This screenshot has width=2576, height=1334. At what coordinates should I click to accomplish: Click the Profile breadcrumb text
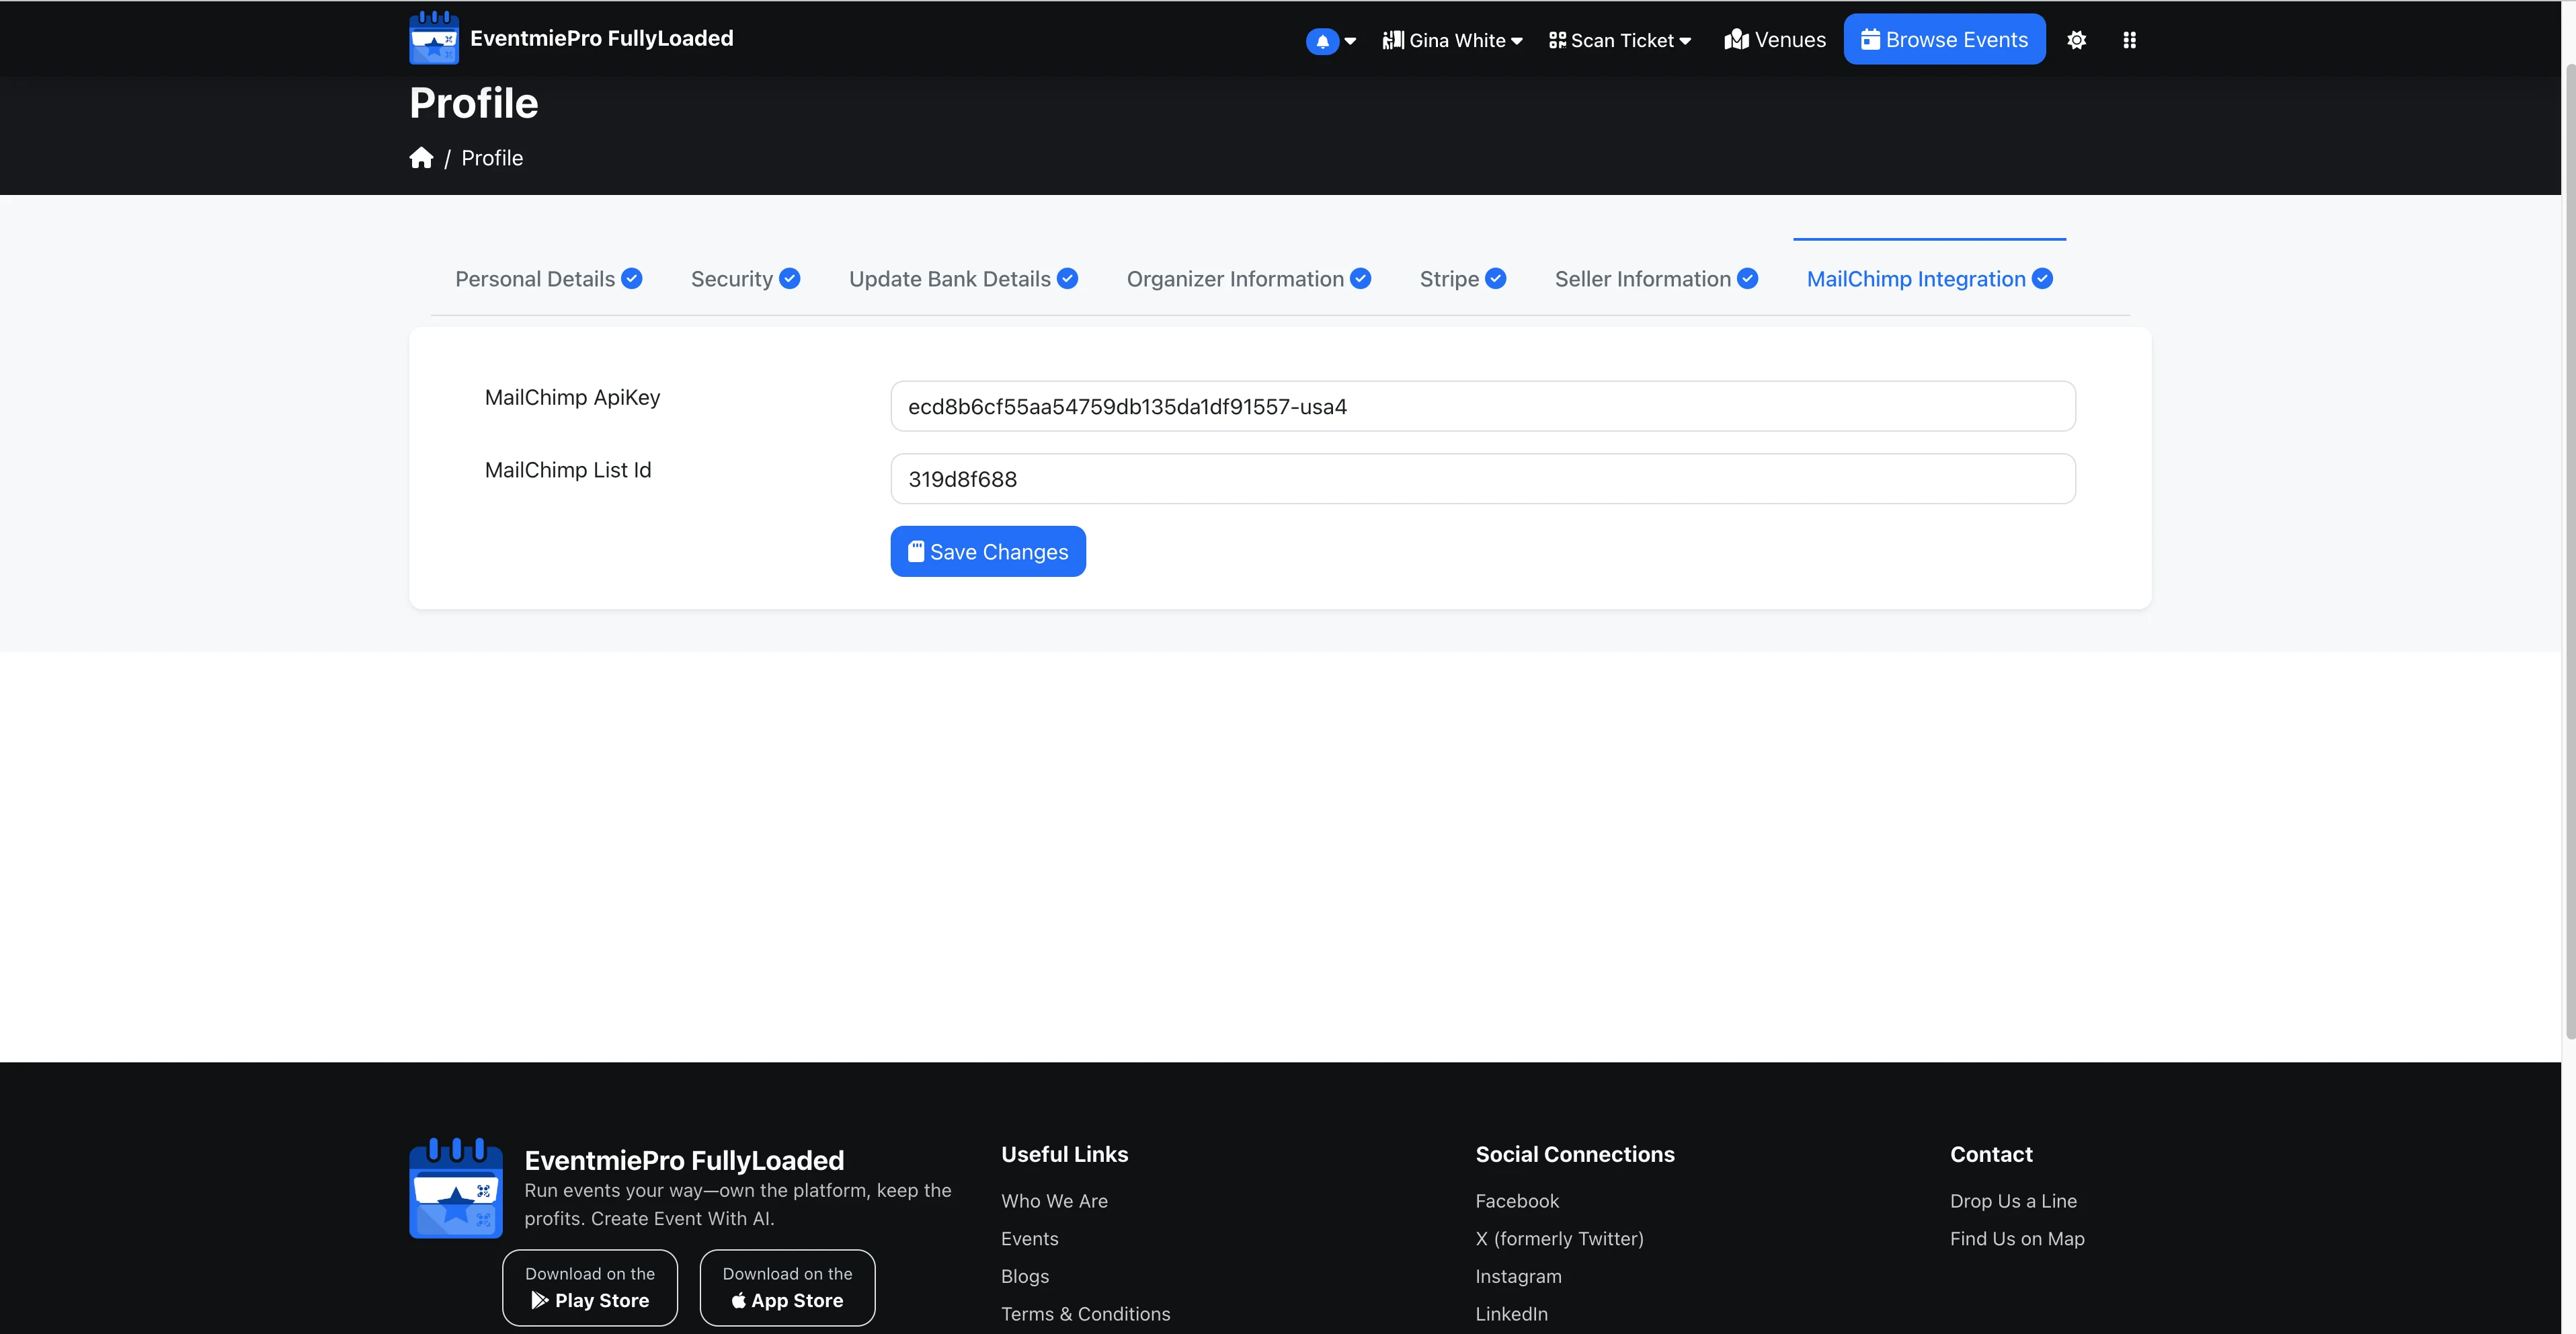tap(492, 158)
